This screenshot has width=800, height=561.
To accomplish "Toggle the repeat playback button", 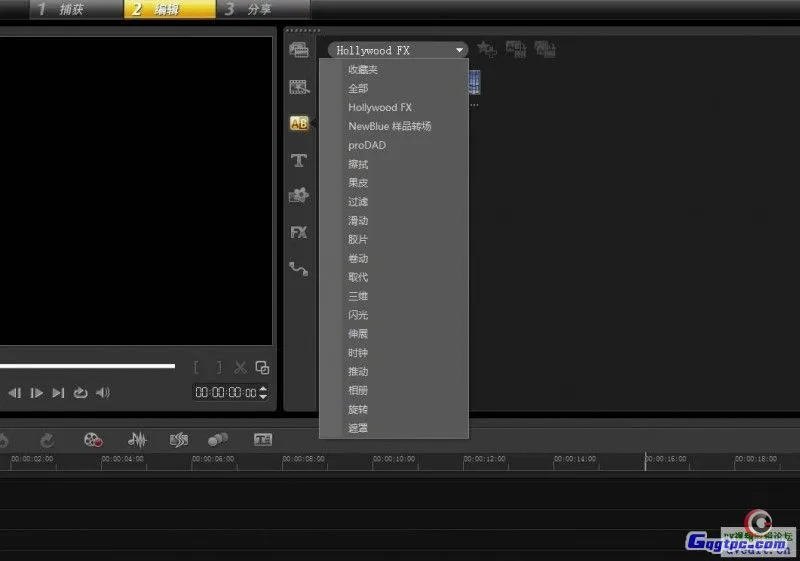I will coord(81,393).
